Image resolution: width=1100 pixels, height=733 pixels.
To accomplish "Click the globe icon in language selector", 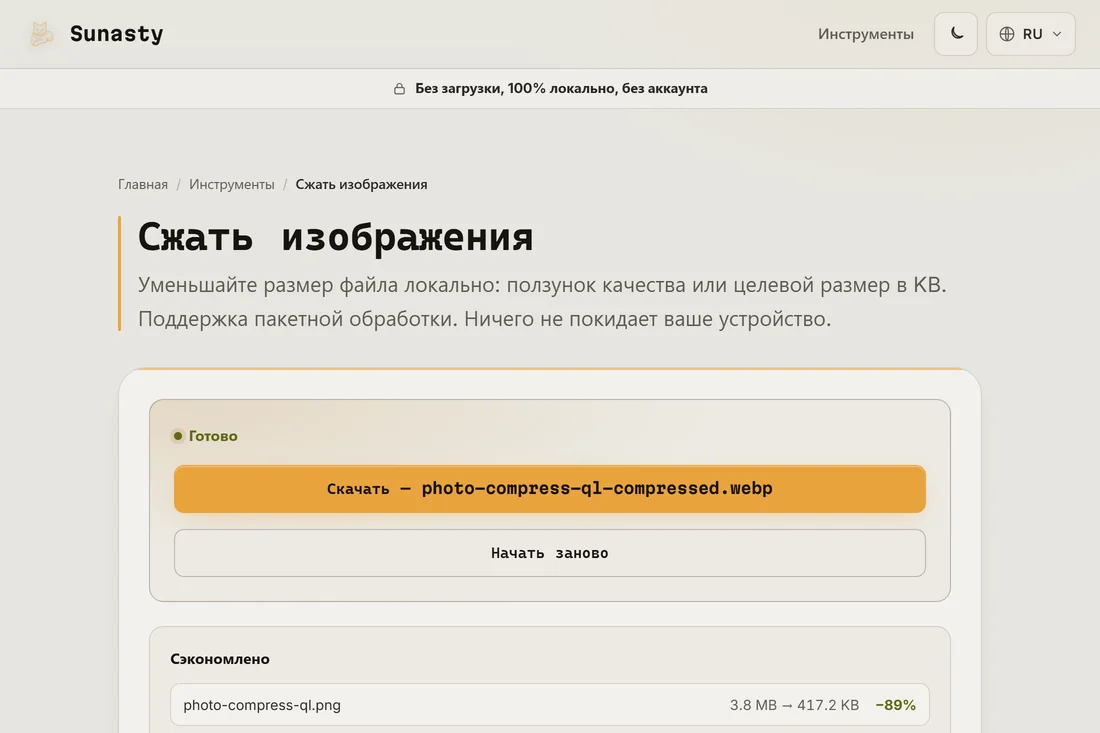I will [x=1007, y=34].
